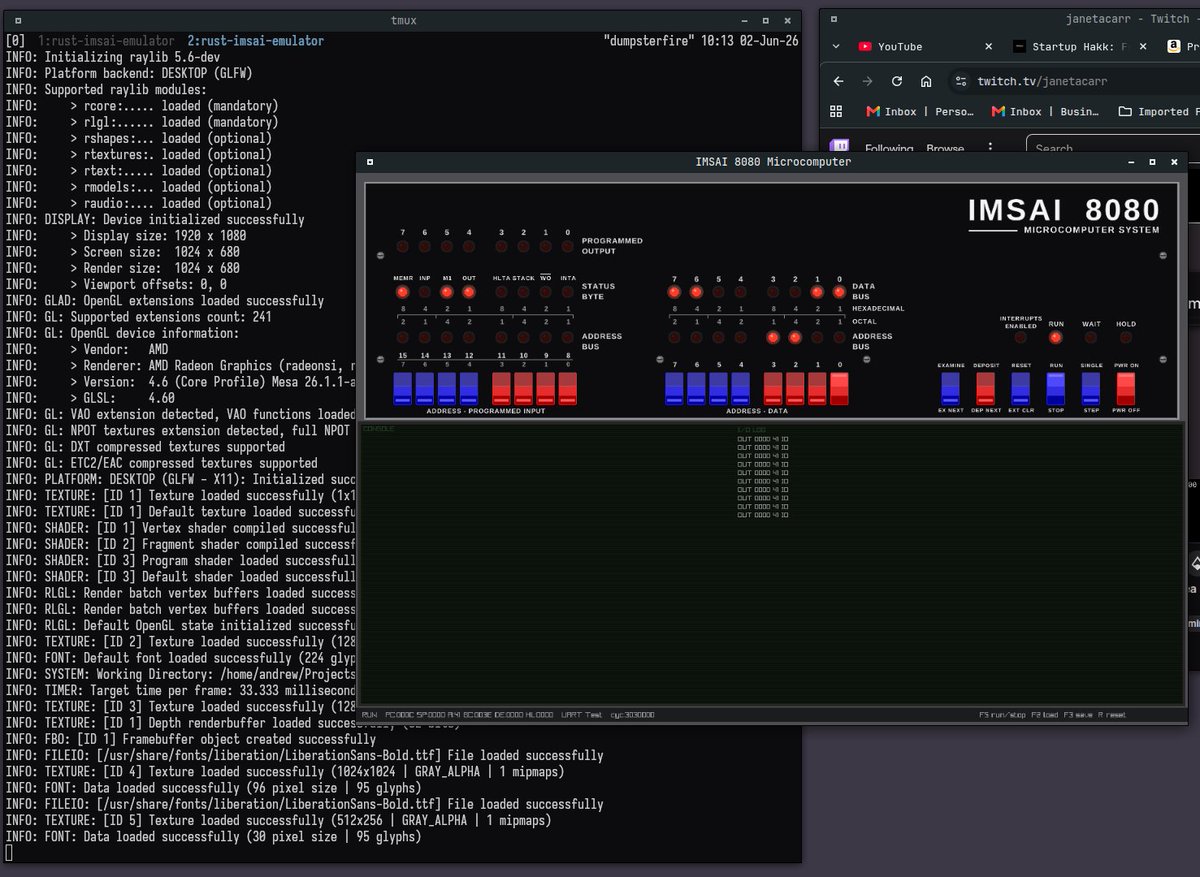Flip address switch 15 on the IMSAI panel

pos(402,388)
